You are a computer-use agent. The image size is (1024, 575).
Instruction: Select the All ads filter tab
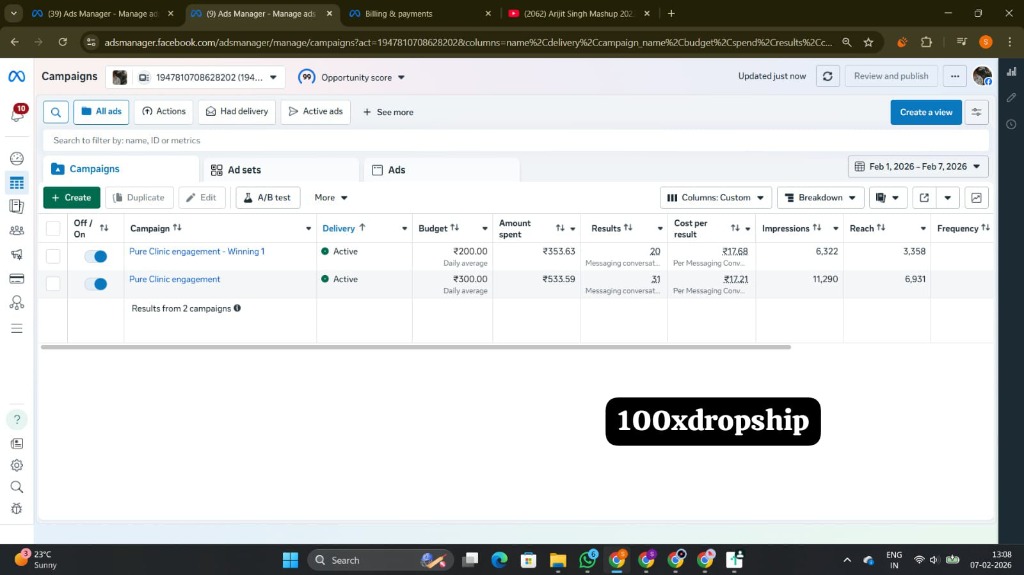coord(101,112)
